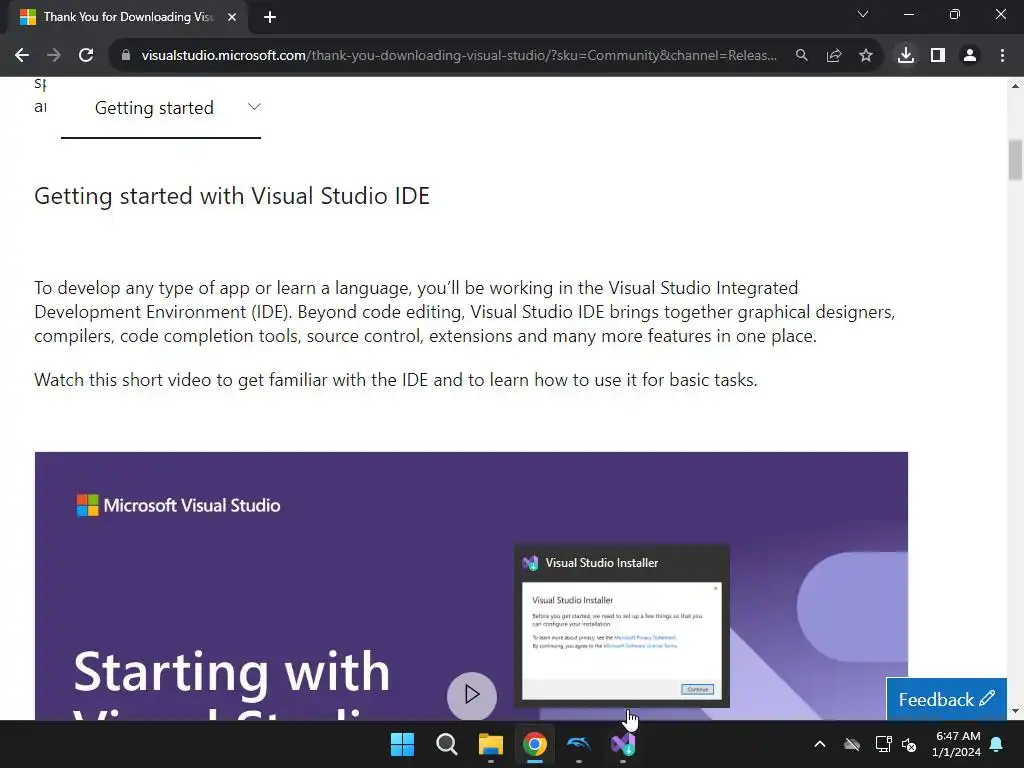Go back to the previous page

22,56
